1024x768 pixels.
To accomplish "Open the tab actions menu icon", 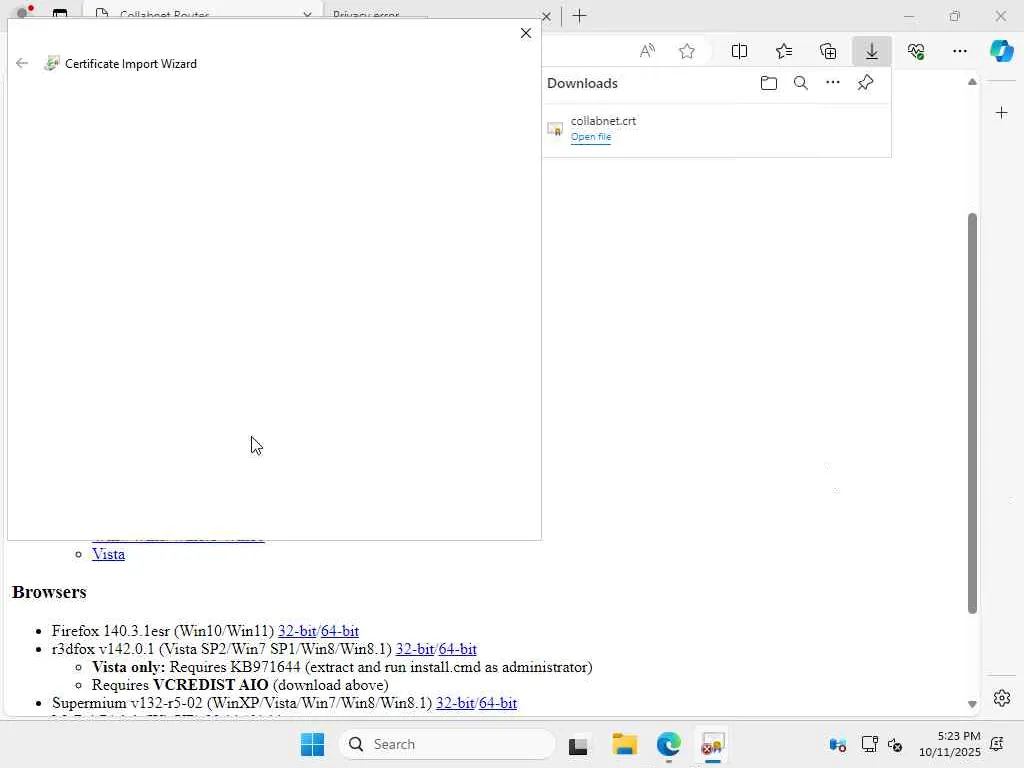I will click(x=60, y=14).
